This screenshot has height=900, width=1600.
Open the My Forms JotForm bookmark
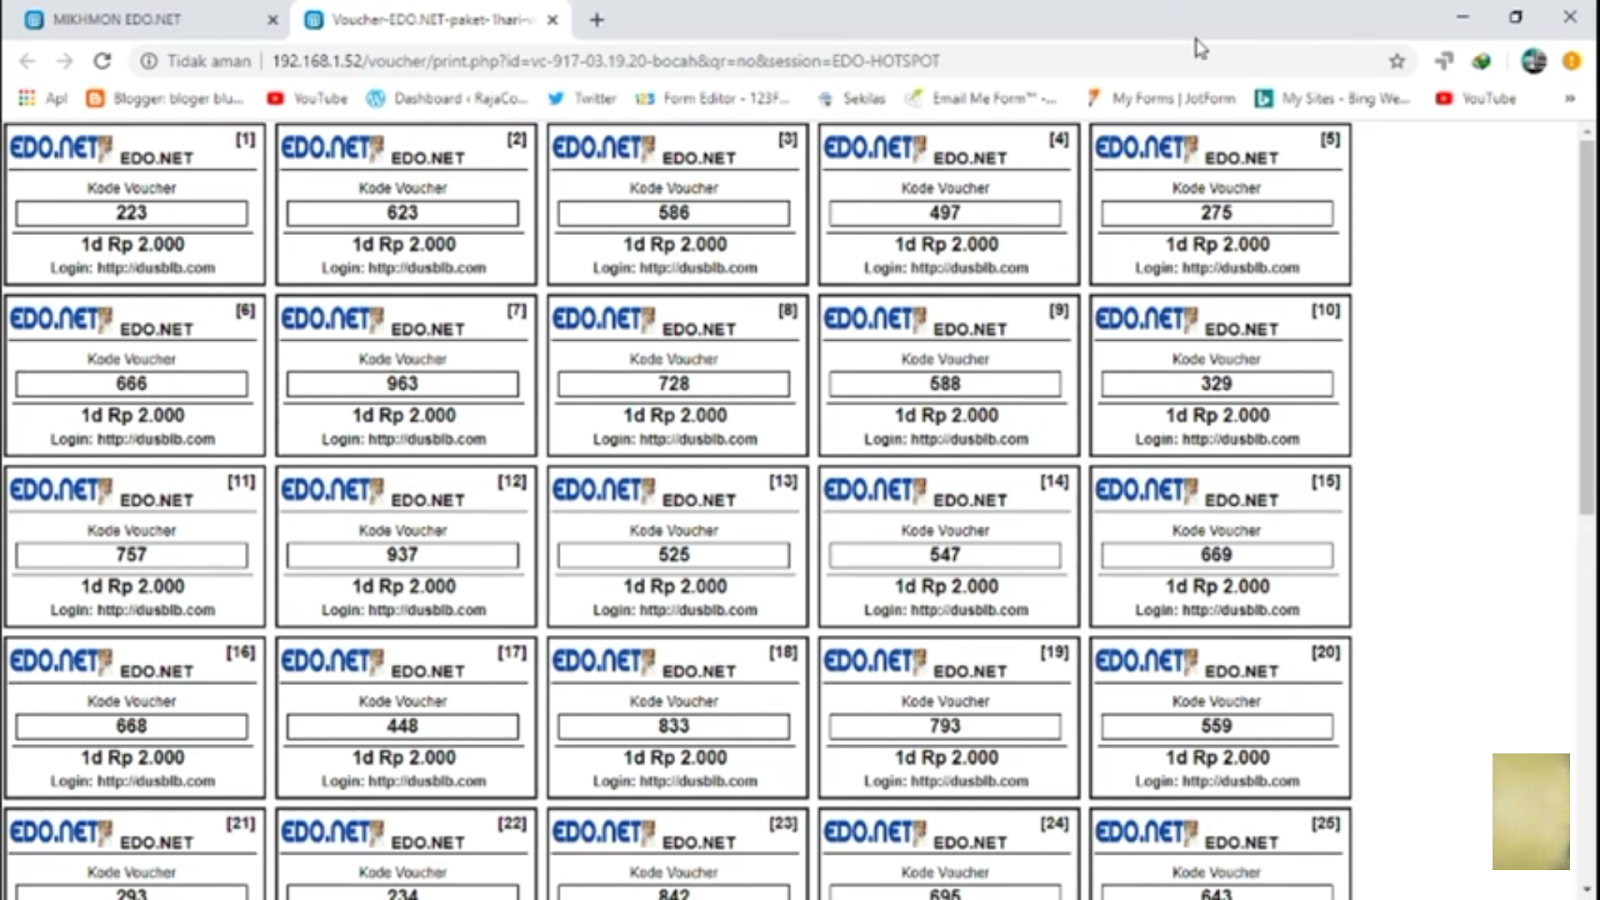point(1160,98)
